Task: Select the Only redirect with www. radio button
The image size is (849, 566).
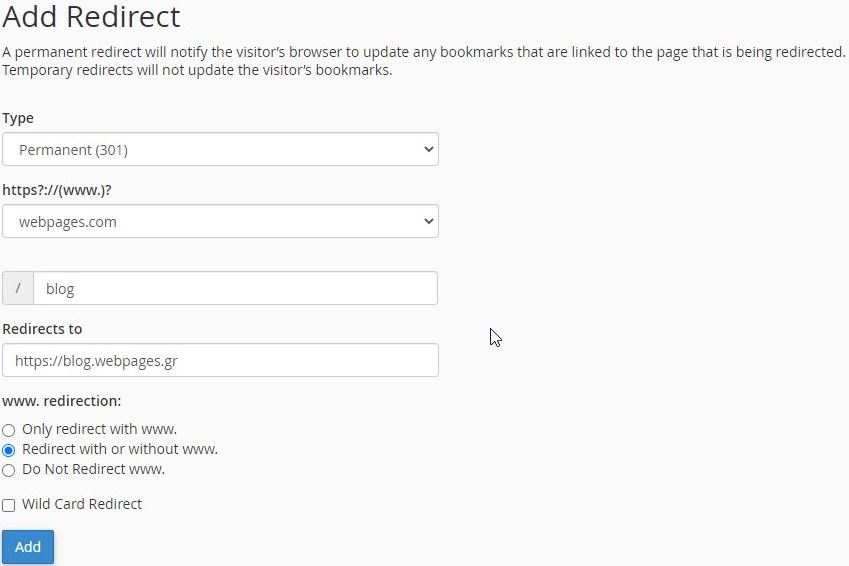Action: pos(9,430)
